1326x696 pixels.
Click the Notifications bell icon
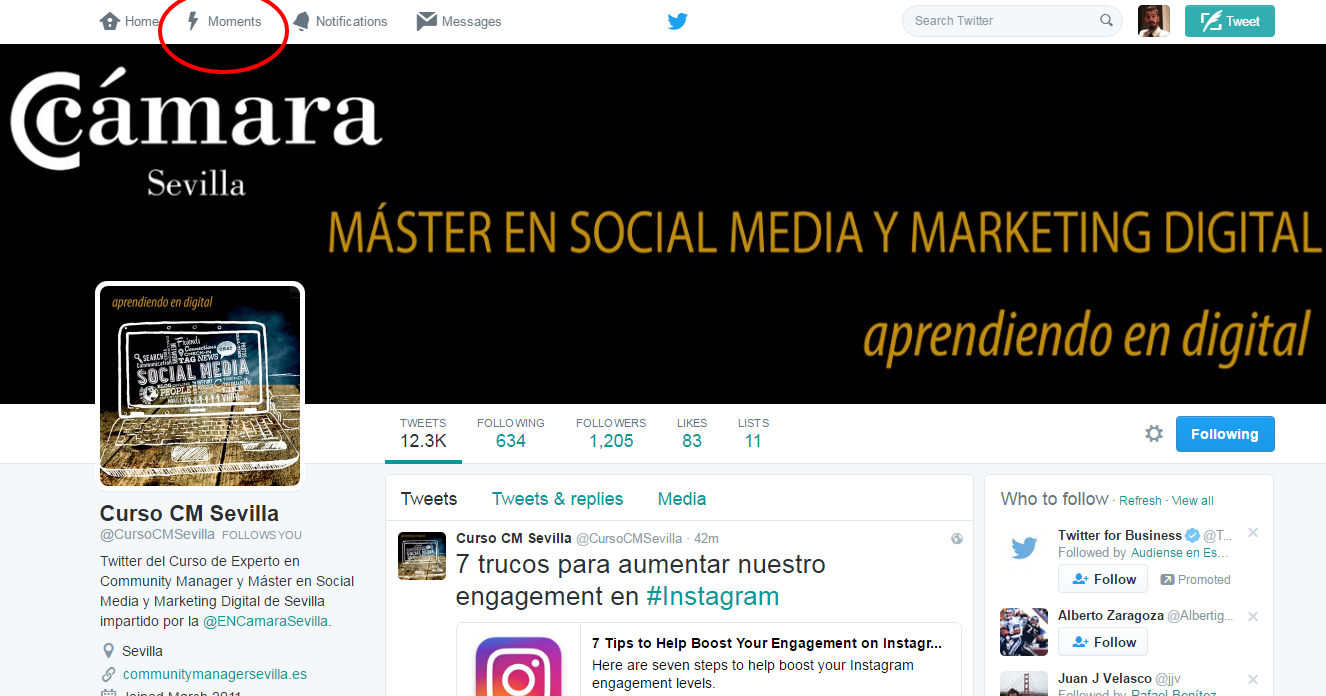pyautogui.click(x=301, y=21)
